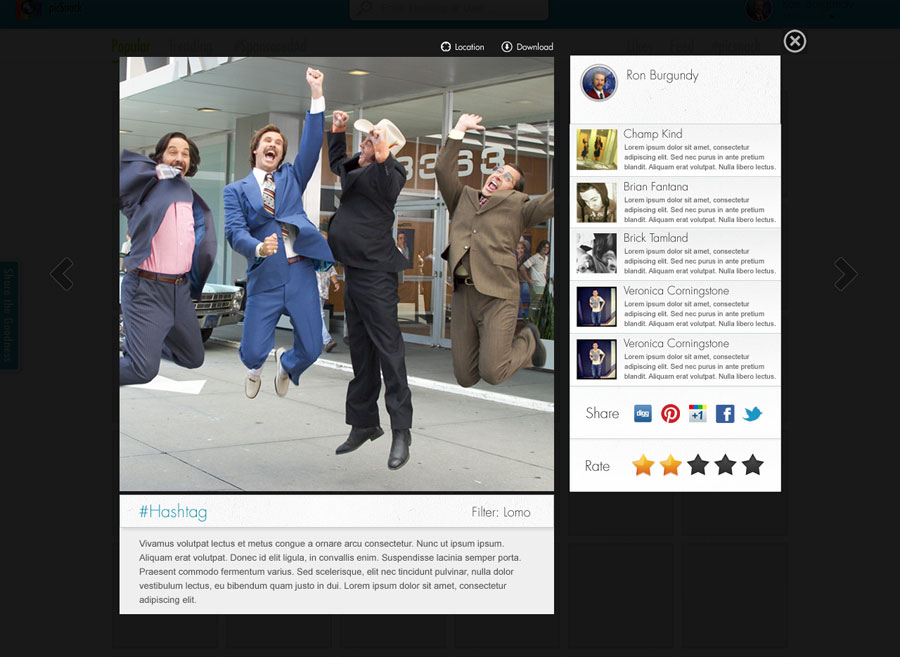Rate the photo four stars

point(726,465)
